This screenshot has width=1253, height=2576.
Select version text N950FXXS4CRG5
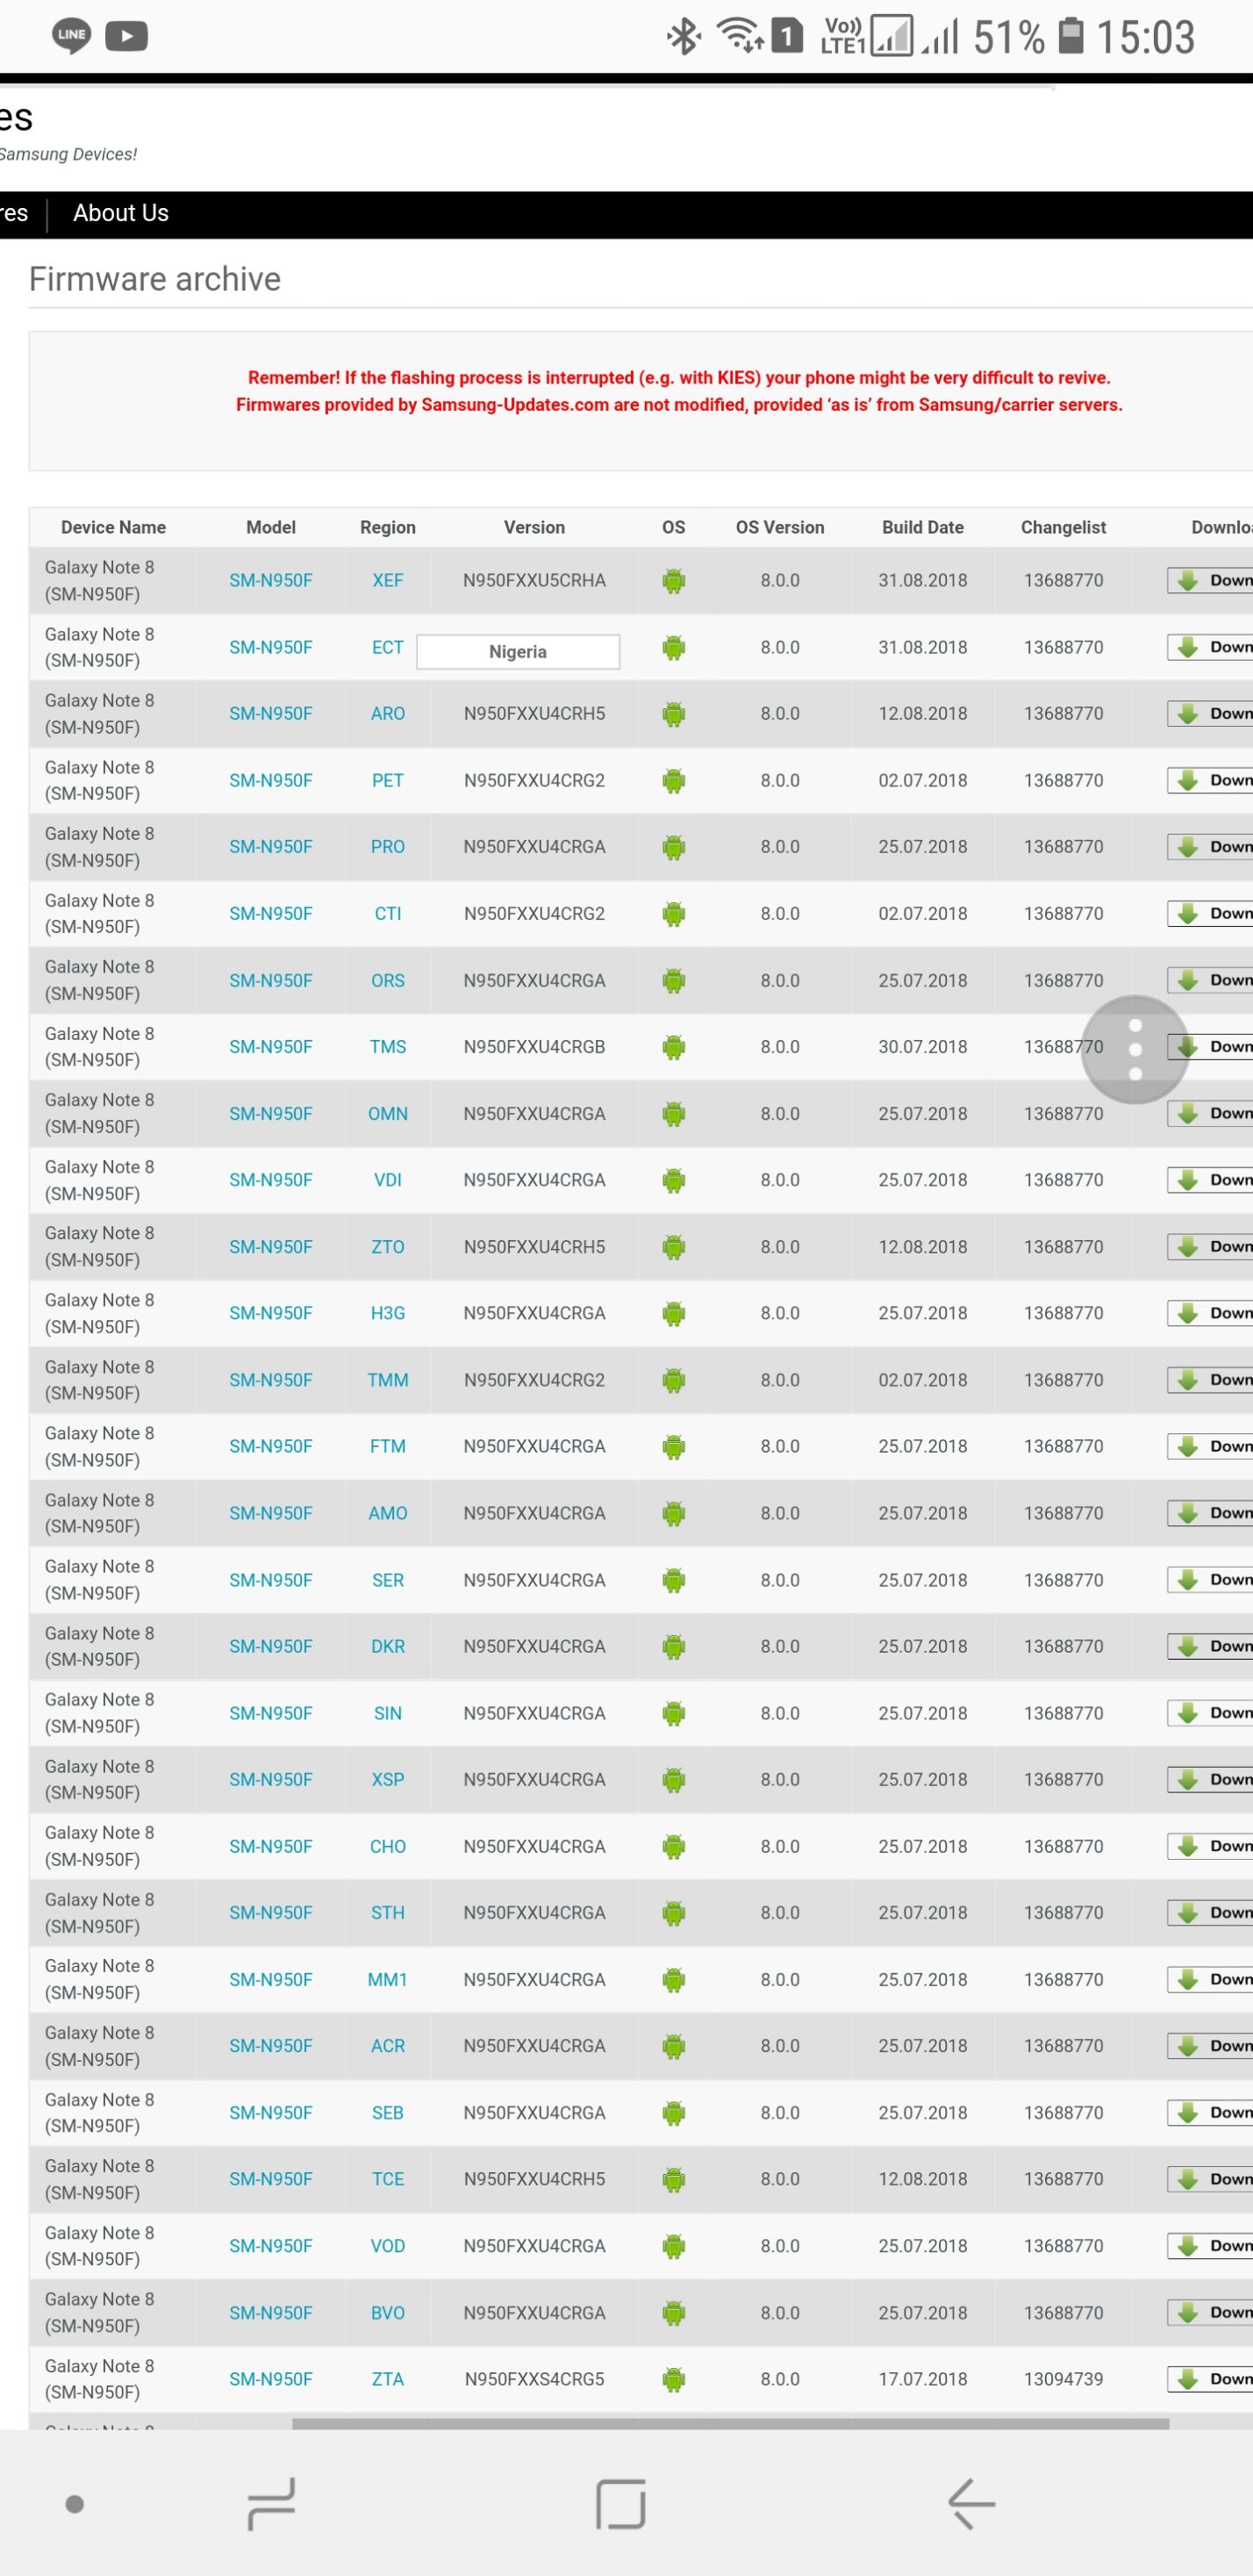click(534, 2379)
